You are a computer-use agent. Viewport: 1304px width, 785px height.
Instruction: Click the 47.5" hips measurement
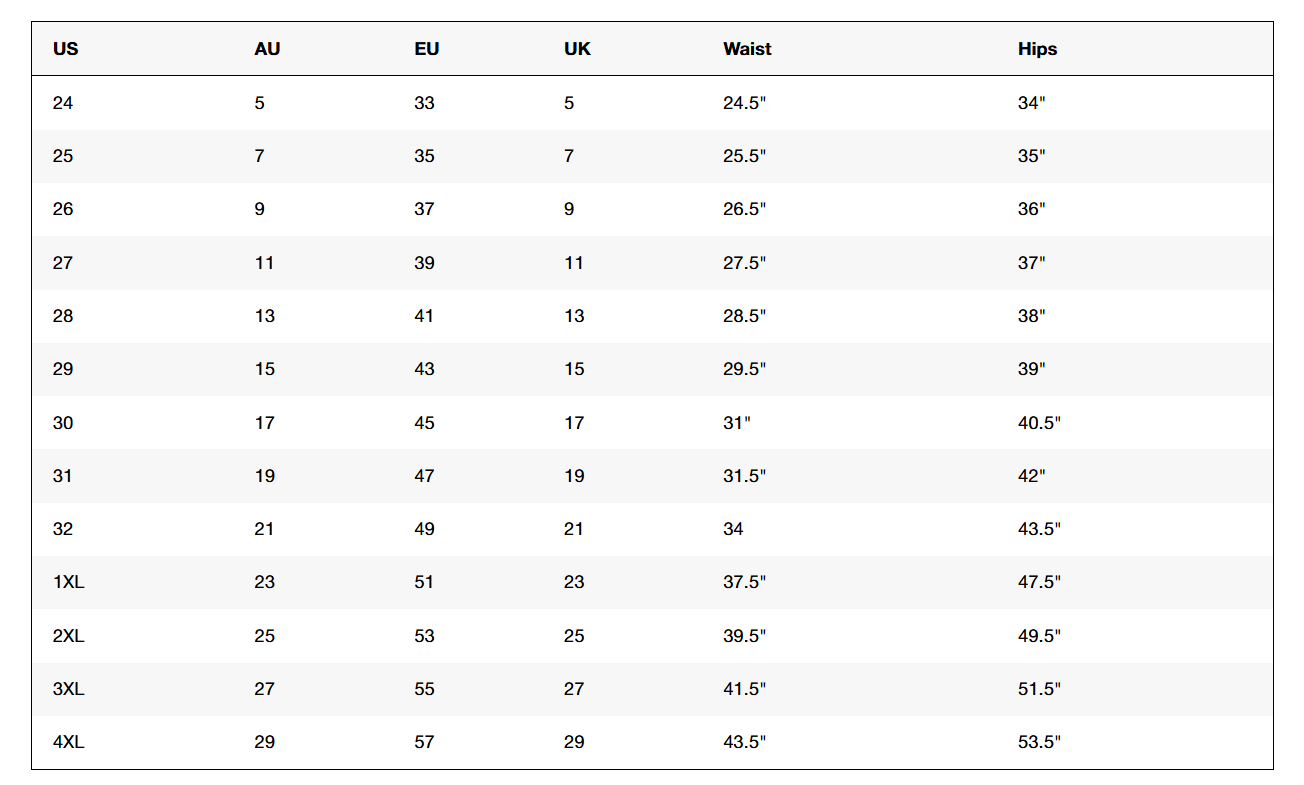pos(1039,582)
